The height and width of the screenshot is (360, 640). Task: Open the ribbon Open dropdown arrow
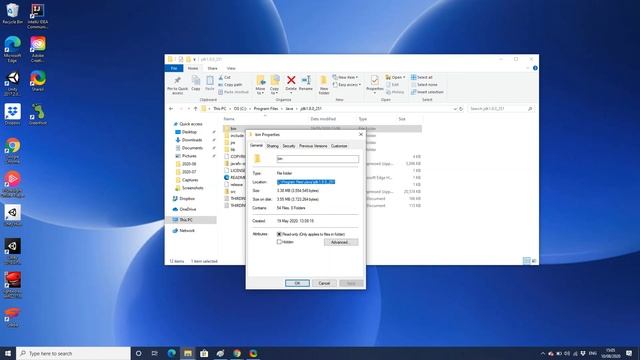coord(404,77)
